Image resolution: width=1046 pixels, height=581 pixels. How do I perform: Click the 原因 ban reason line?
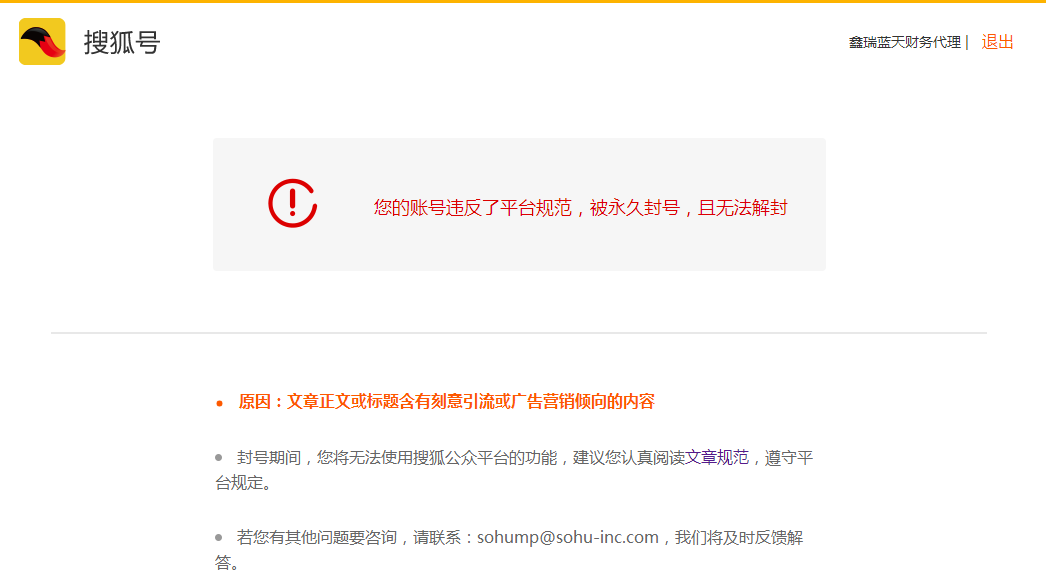pos(446,402)
